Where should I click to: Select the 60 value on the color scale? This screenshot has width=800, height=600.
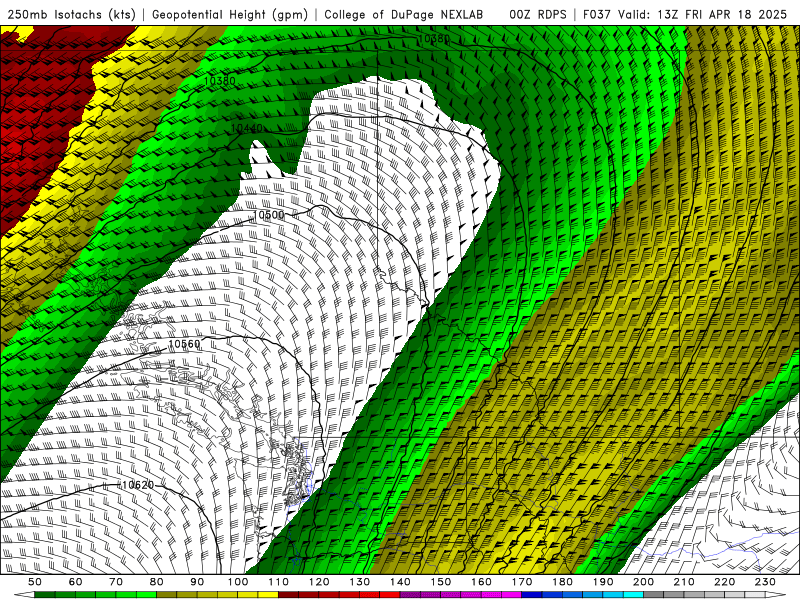click(76, 582)
